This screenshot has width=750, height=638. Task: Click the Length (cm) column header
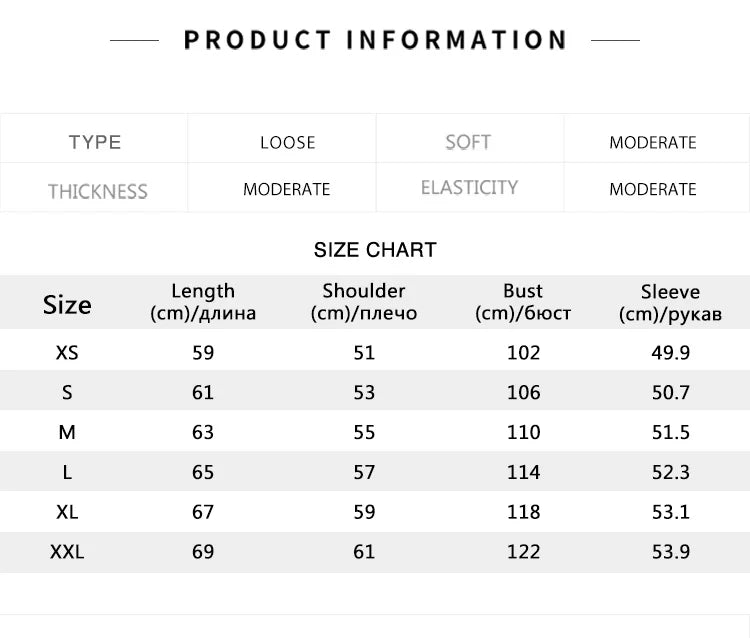pos(203,302)
